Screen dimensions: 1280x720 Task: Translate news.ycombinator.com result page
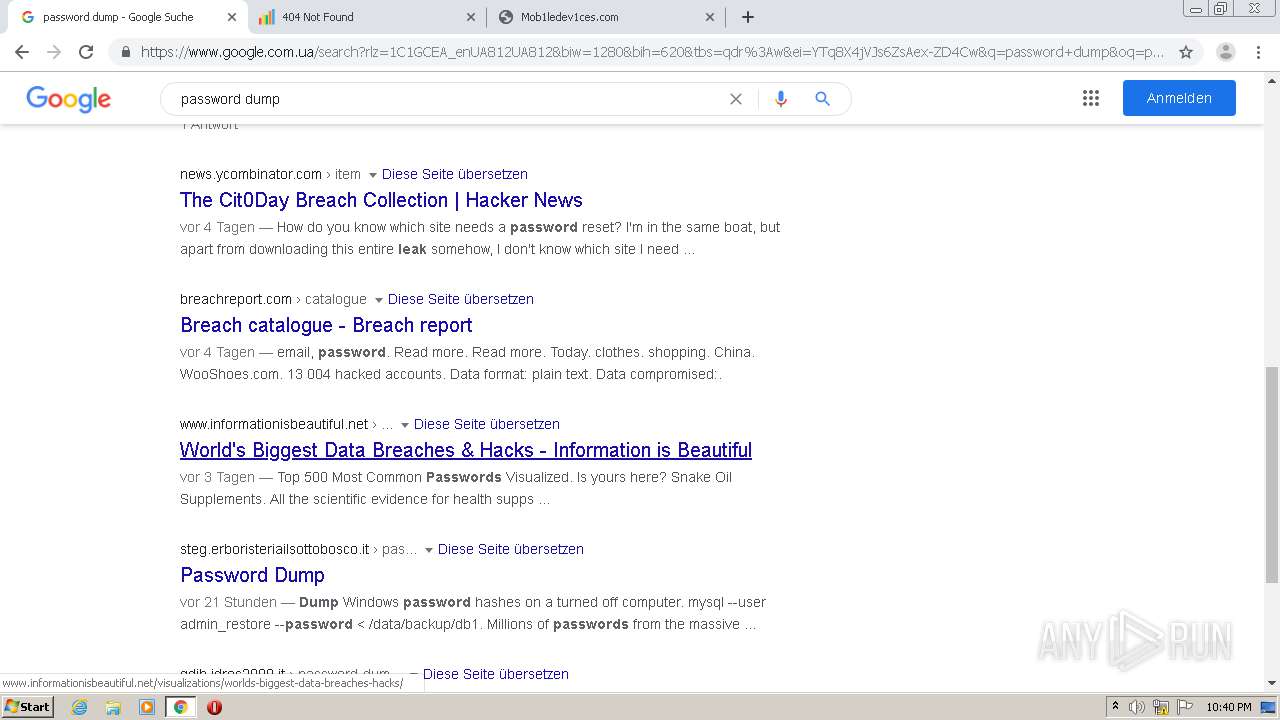455,174
